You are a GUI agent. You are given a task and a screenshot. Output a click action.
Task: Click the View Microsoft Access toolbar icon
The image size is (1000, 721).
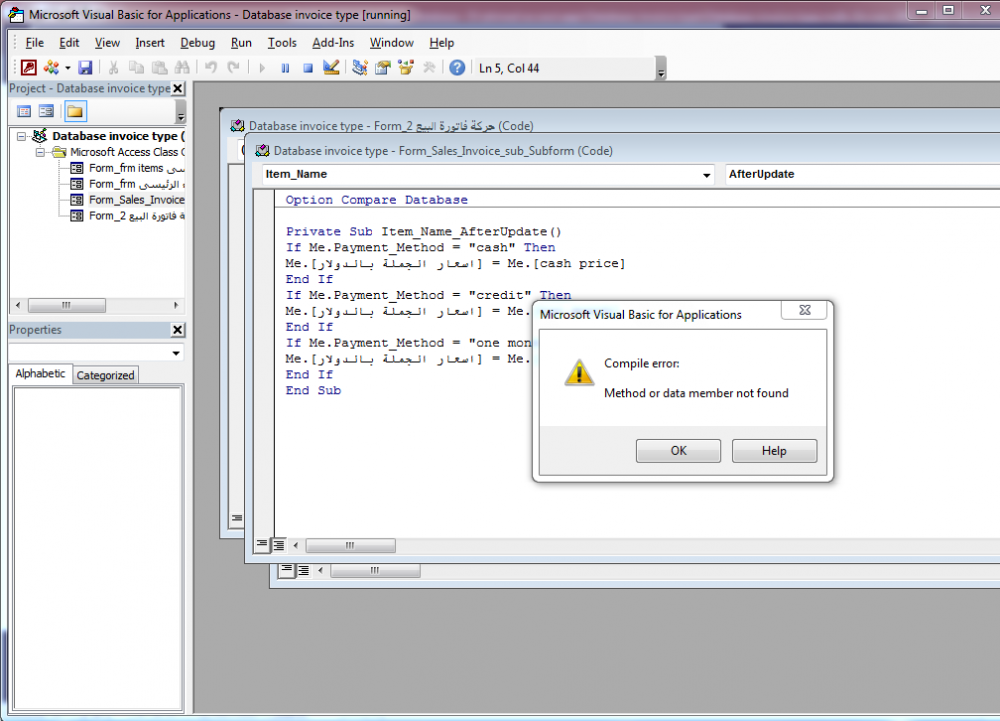(x=29, y=68)
